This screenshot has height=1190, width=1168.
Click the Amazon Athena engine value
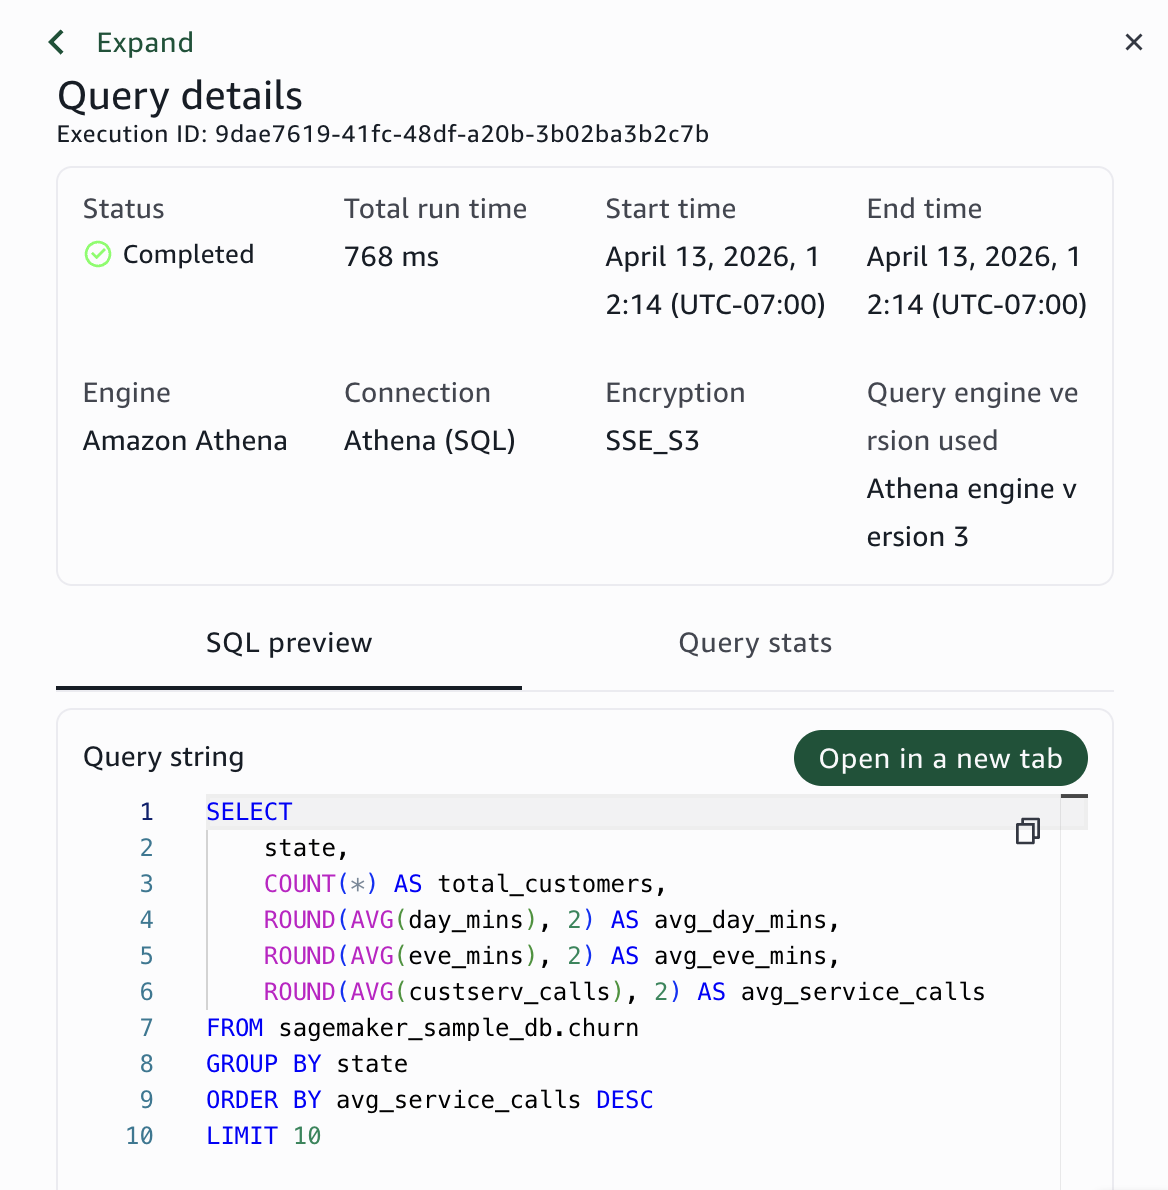[185, 440]
